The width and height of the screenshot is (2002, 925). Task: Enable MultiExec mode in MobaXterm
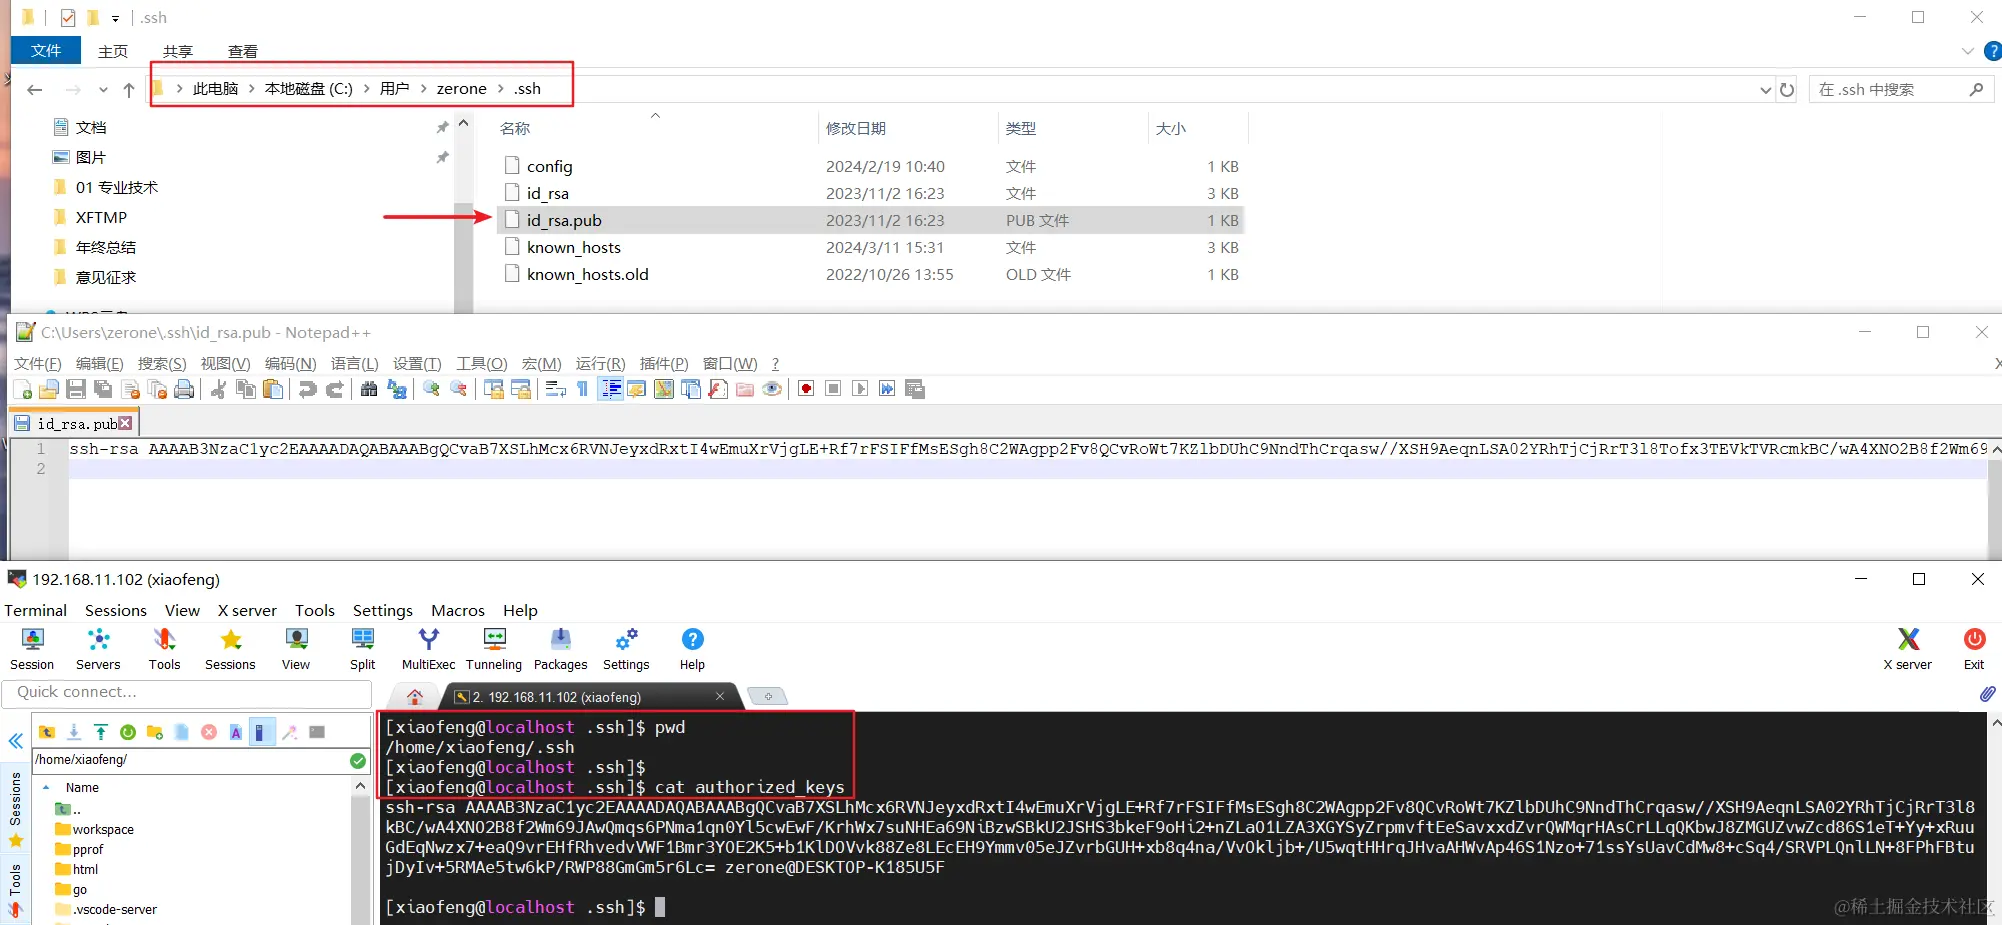click(x=428, y=649)
